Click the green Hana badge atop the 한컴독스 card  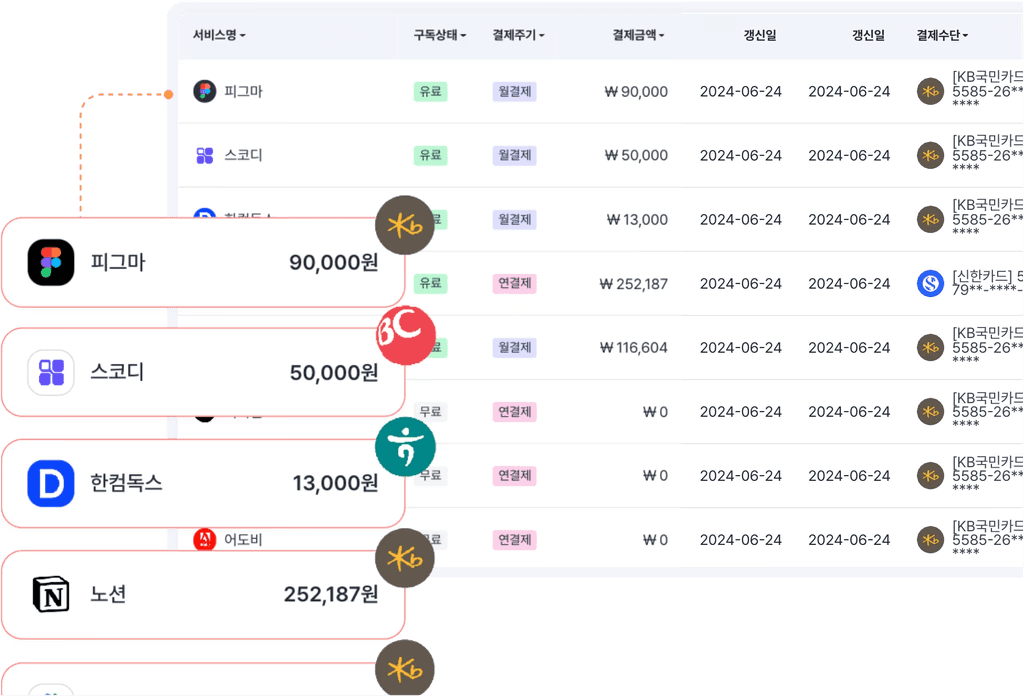point(405,447)
